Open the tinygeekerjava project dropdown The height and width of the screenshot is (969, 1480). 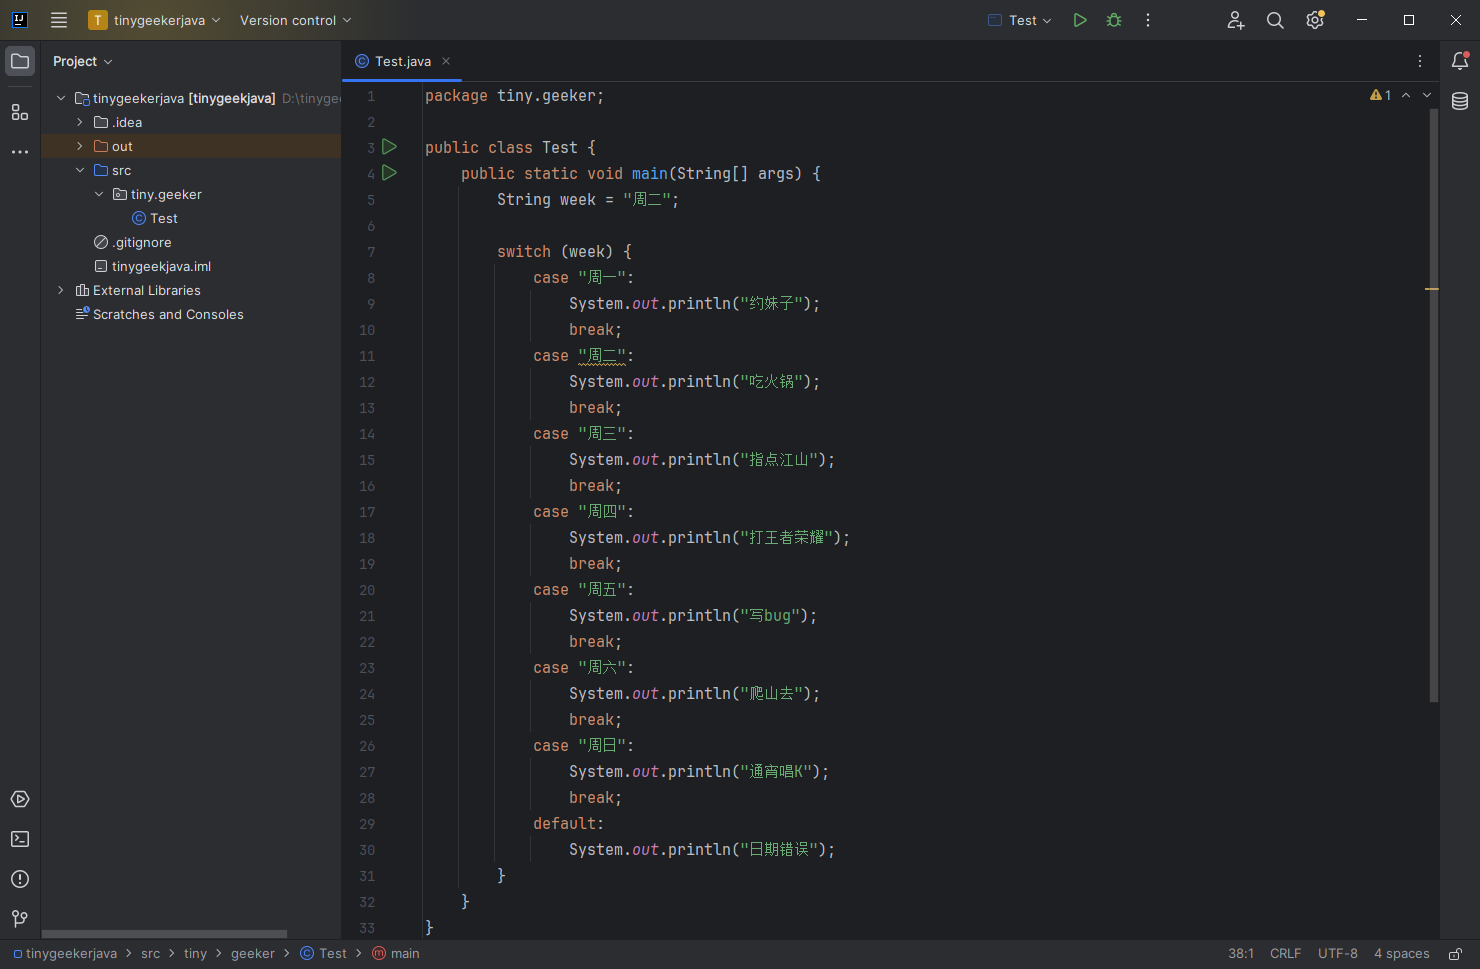coord(155,20)
